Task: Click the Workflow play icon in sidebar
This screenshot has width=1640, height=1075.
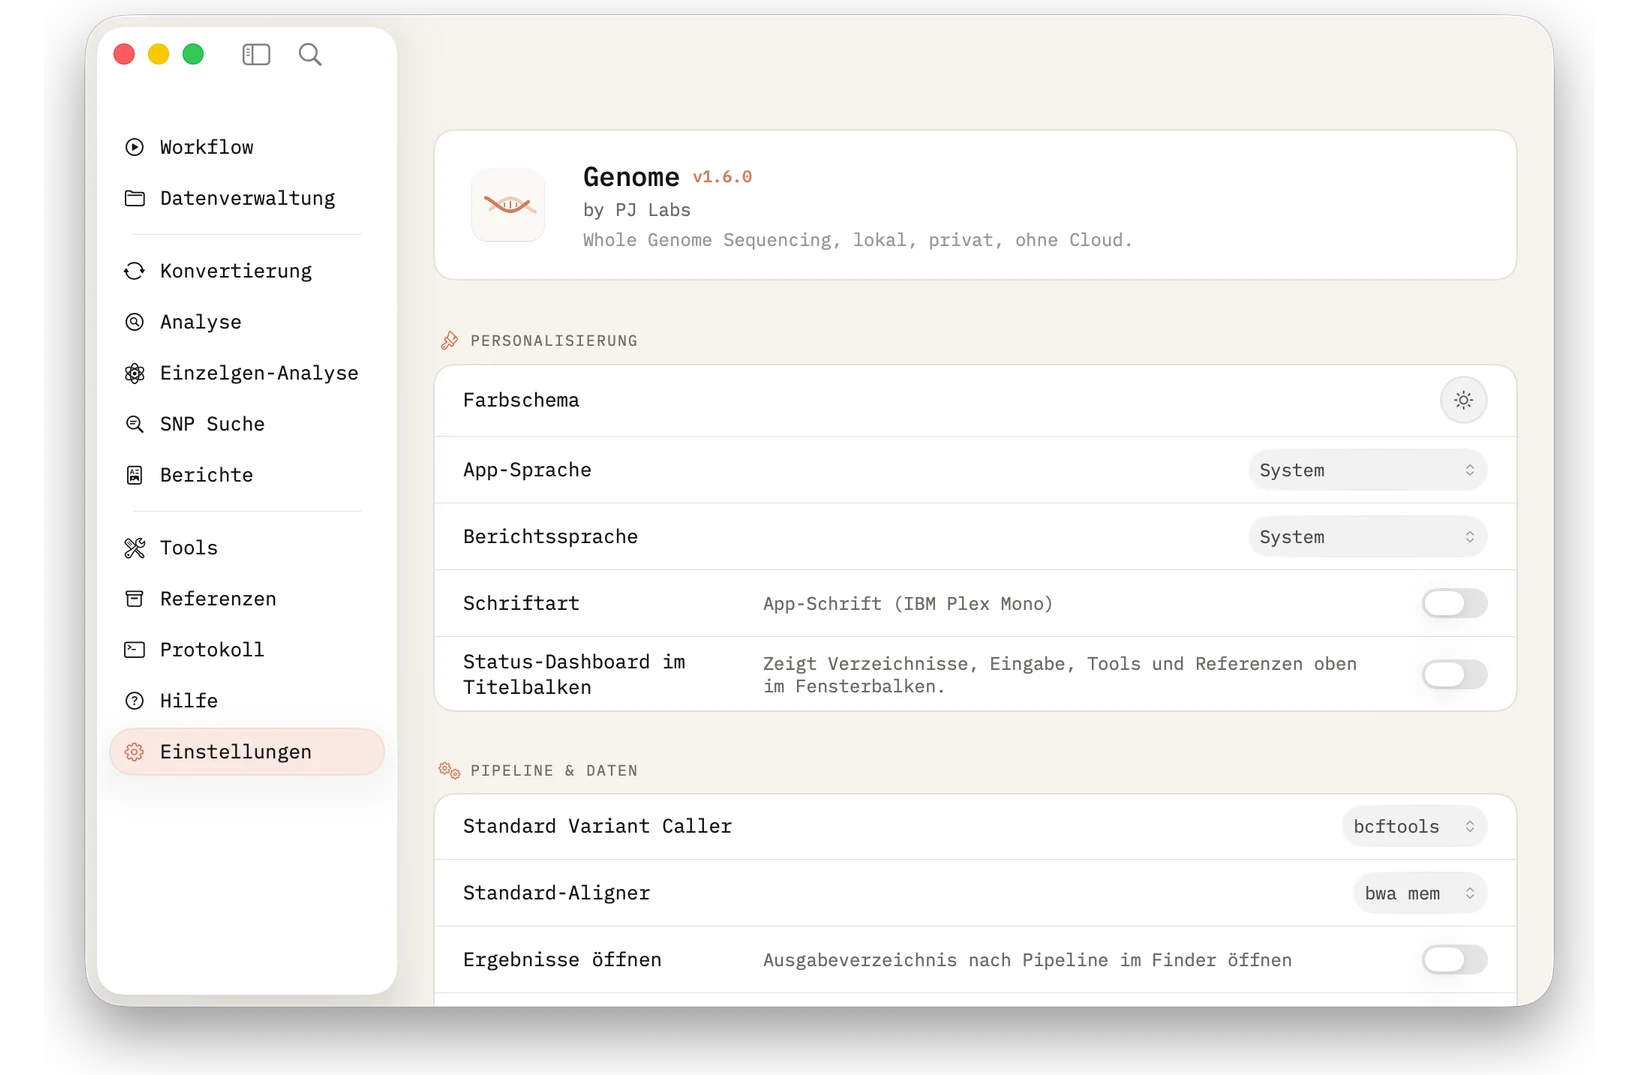Action: coord(134,147)
